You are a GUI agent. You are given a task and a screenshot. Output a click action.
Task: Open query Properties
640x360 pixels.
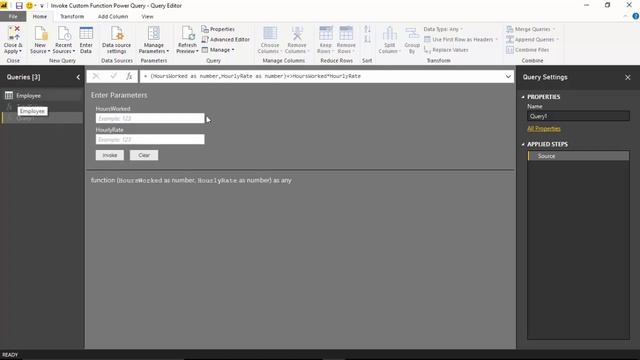(218, 29)
